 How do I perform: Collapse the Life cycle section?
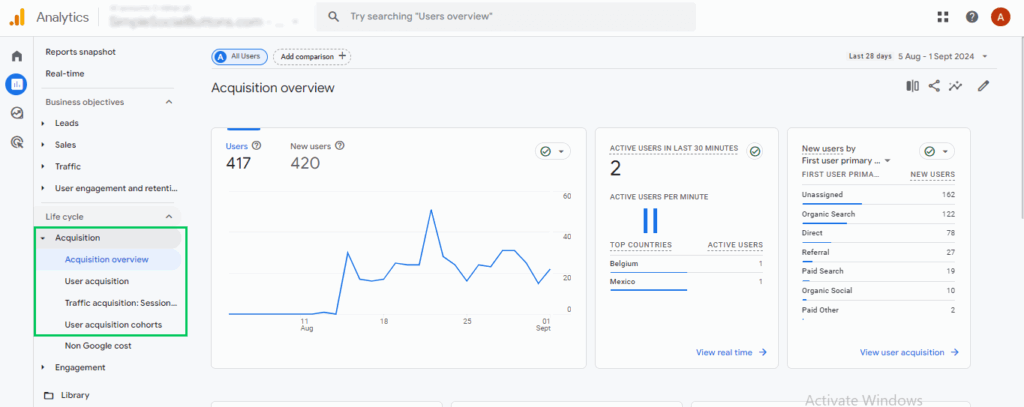coord(168,216)
